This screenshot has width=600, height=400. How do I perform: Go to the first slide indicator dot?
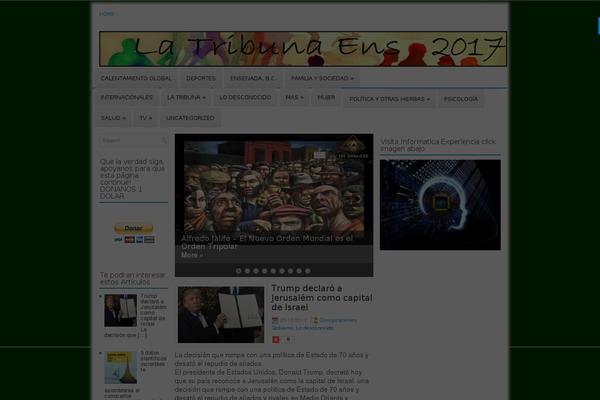pyautogui.click(x=239, y=271)
